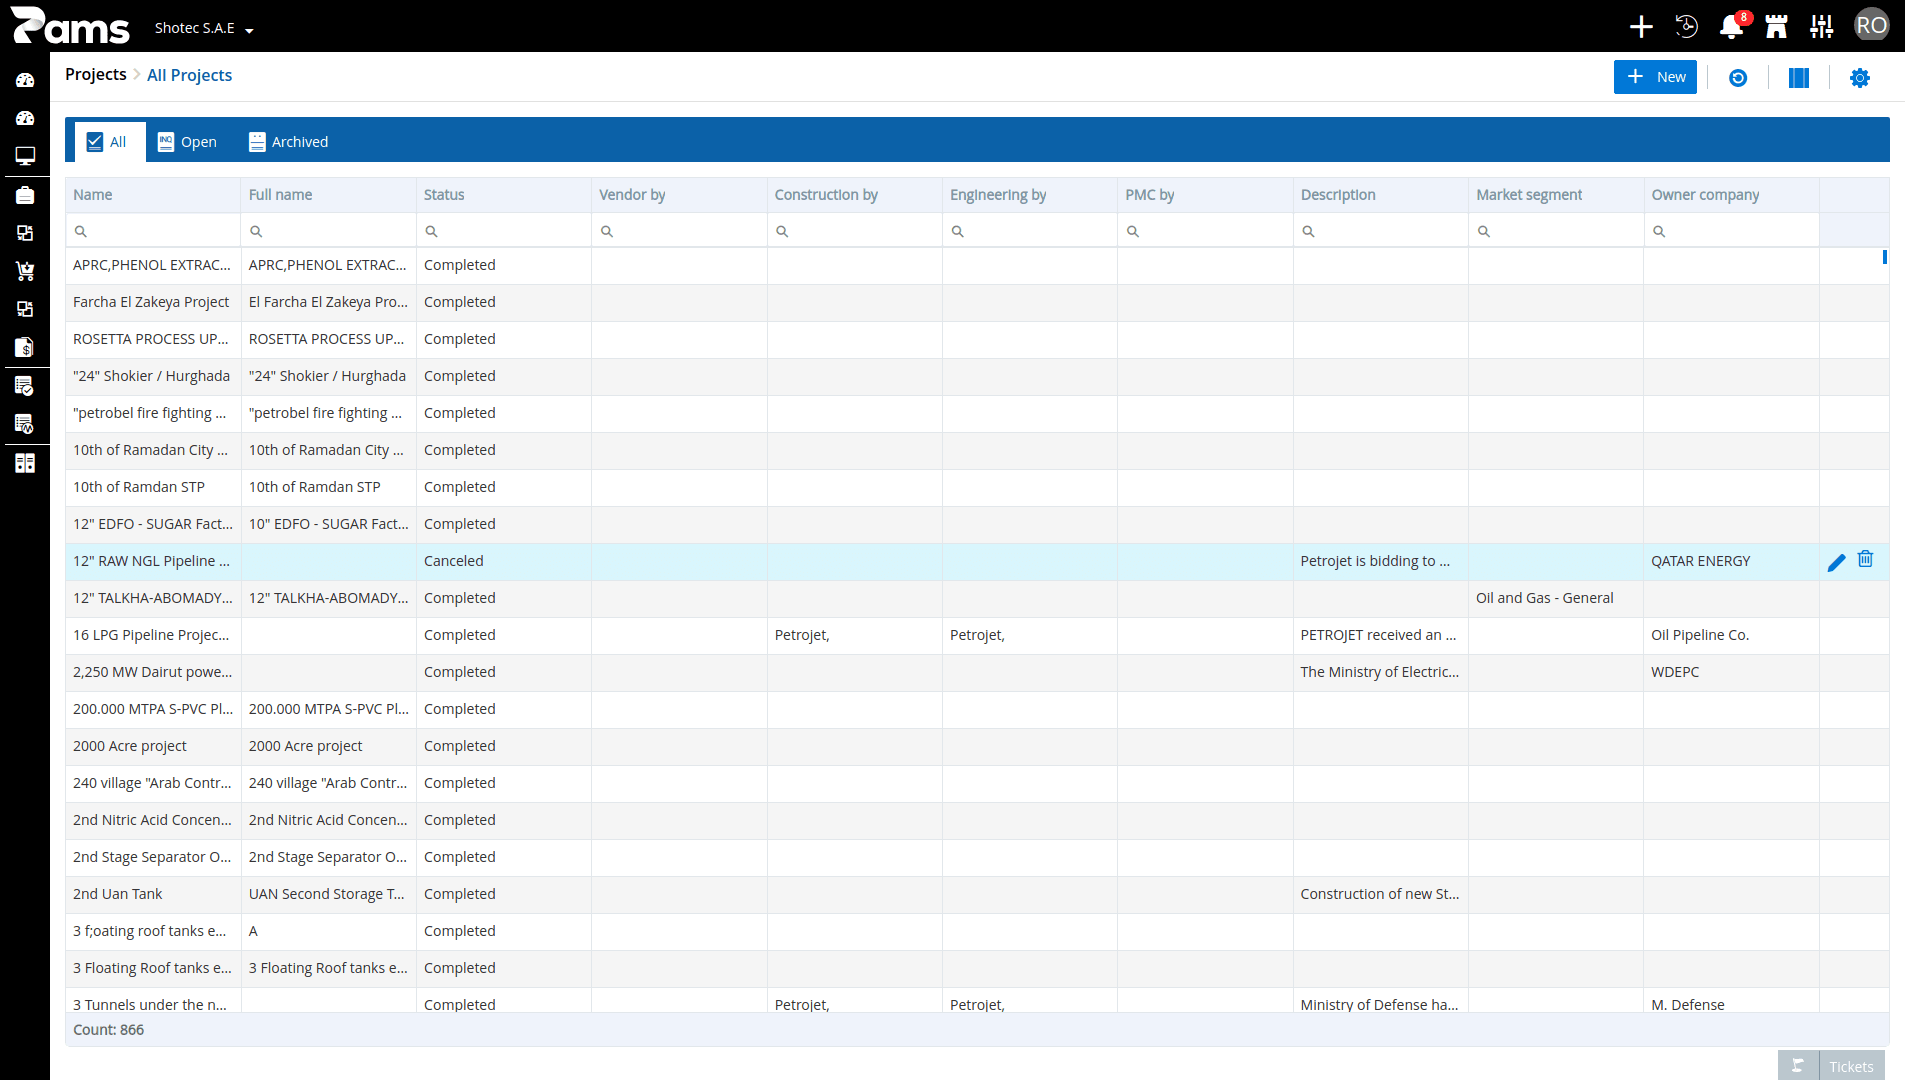Focus the Market segment filter field

coord(1556,231)
